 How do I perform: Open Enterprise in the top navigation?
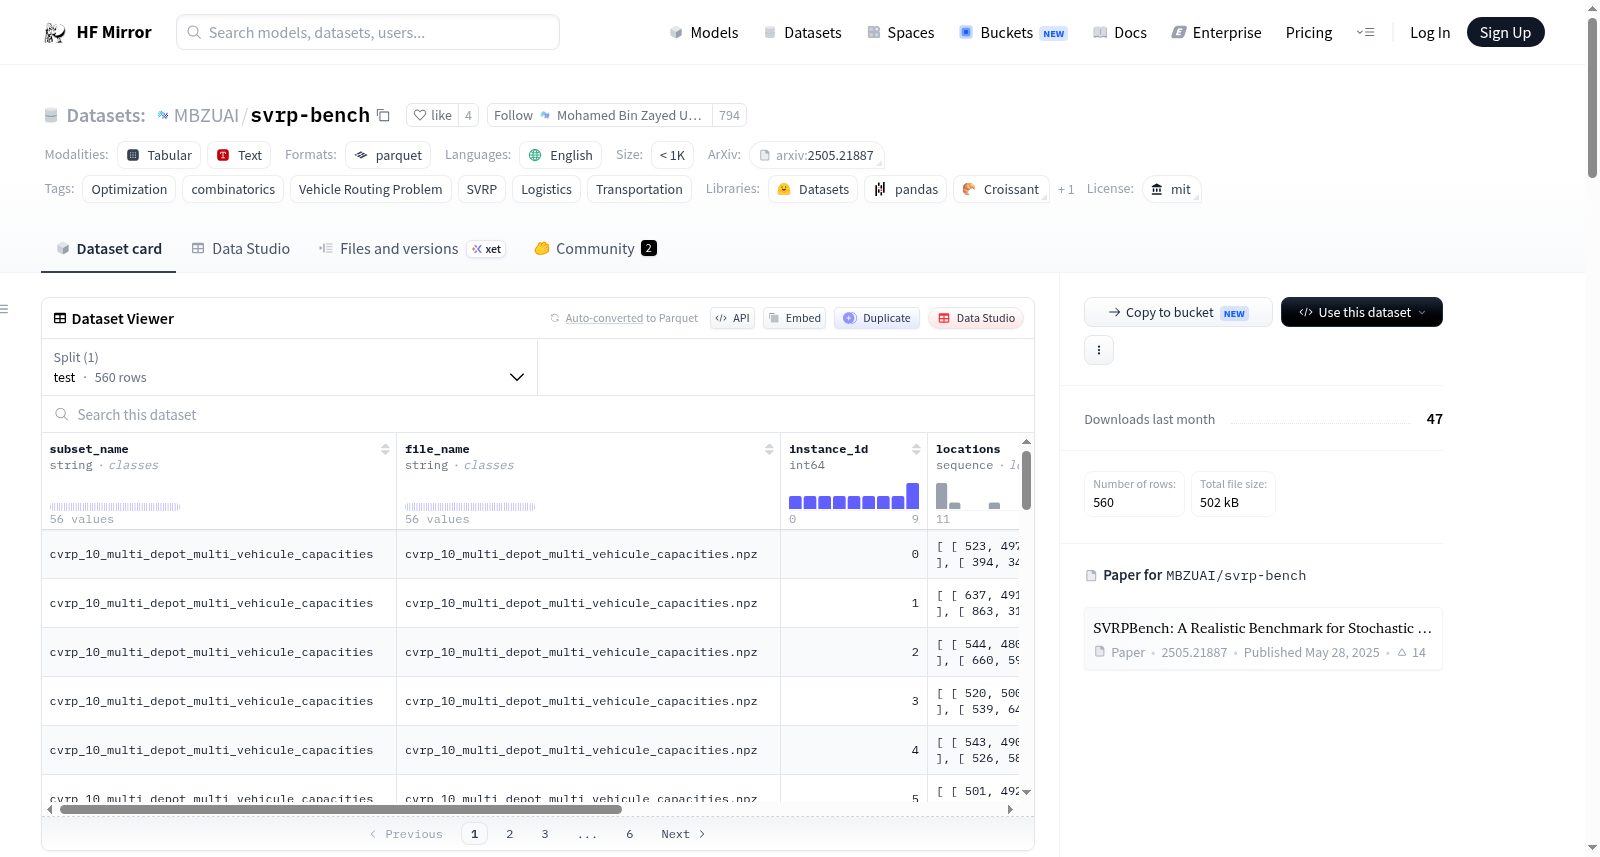pyautogui.click(x=1216, y=33)
